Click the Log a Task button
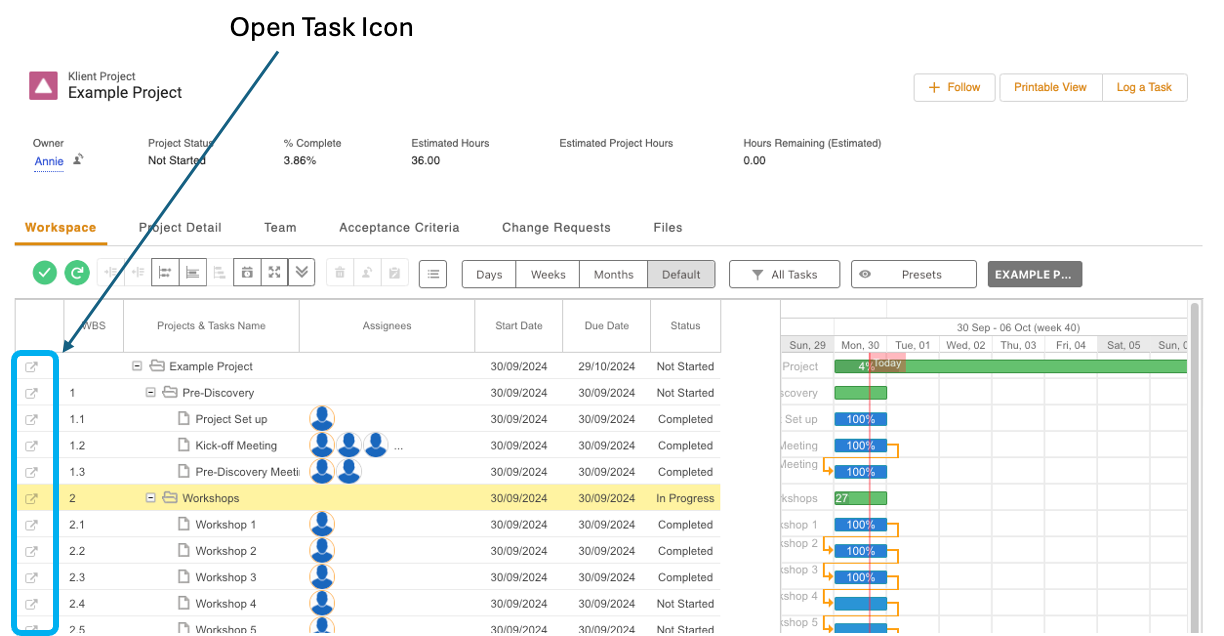This screenshot has width=1224, height=636. coord(1144,88)
